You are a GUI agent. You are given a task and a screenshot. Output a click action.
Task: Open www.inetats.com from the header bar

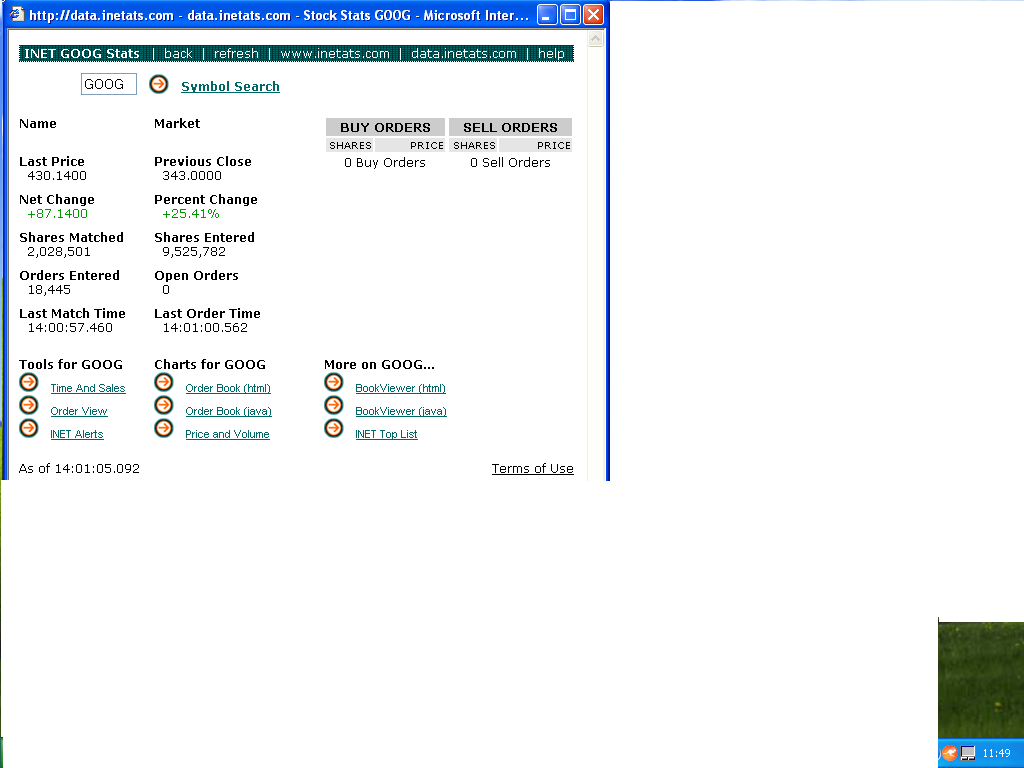click(x=335, y=54)
